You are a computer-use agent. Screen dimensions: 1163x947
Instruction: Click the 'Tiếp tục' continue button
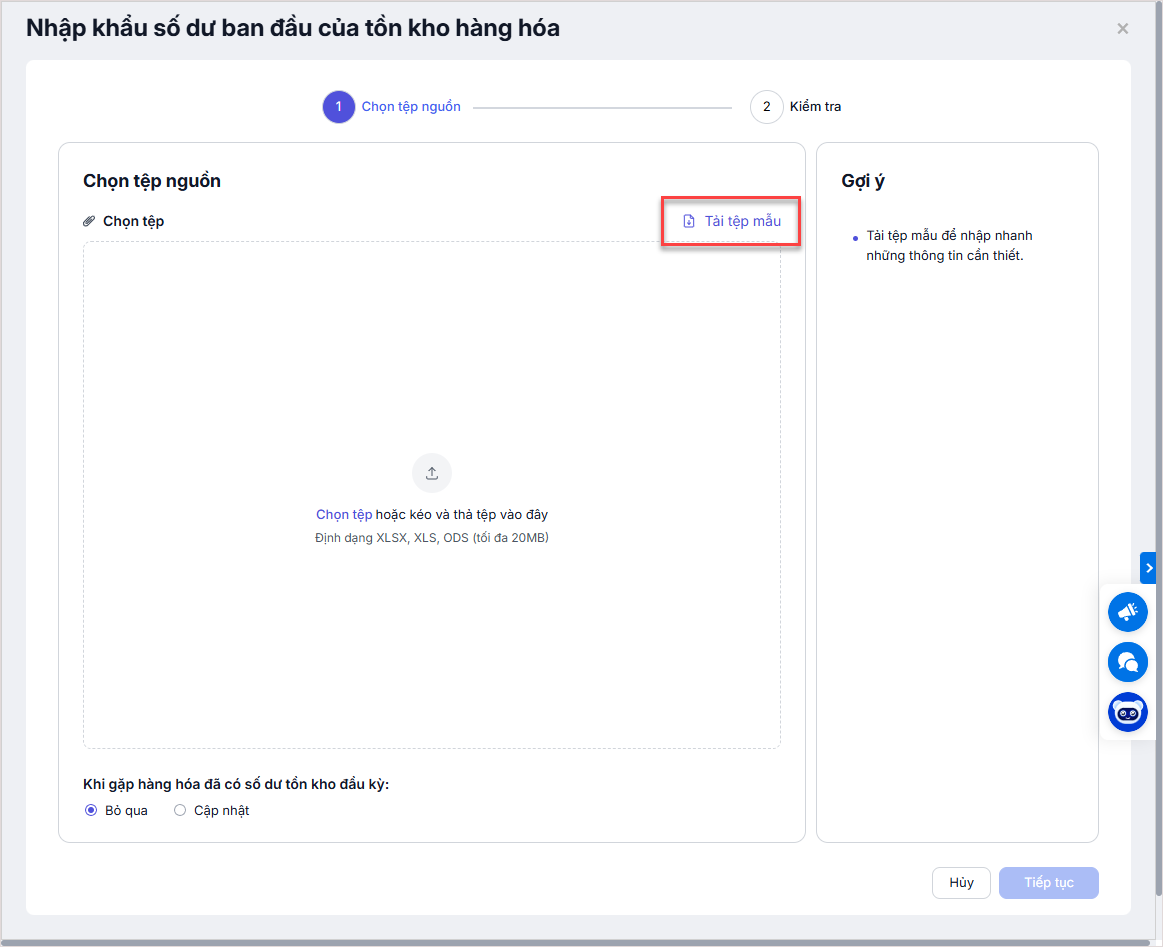(1049, 882)
